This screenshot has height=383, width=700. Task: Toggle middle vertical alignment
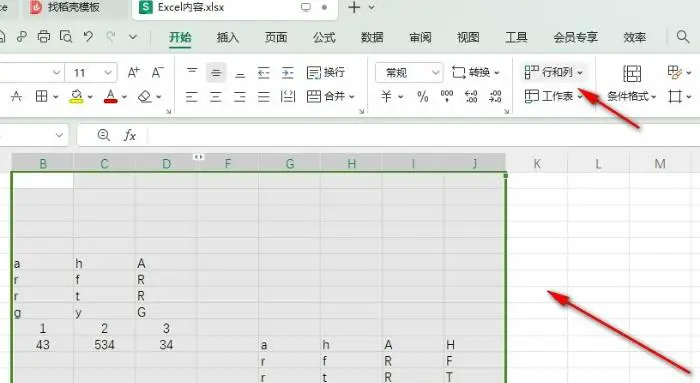click(x=216, y=72)
